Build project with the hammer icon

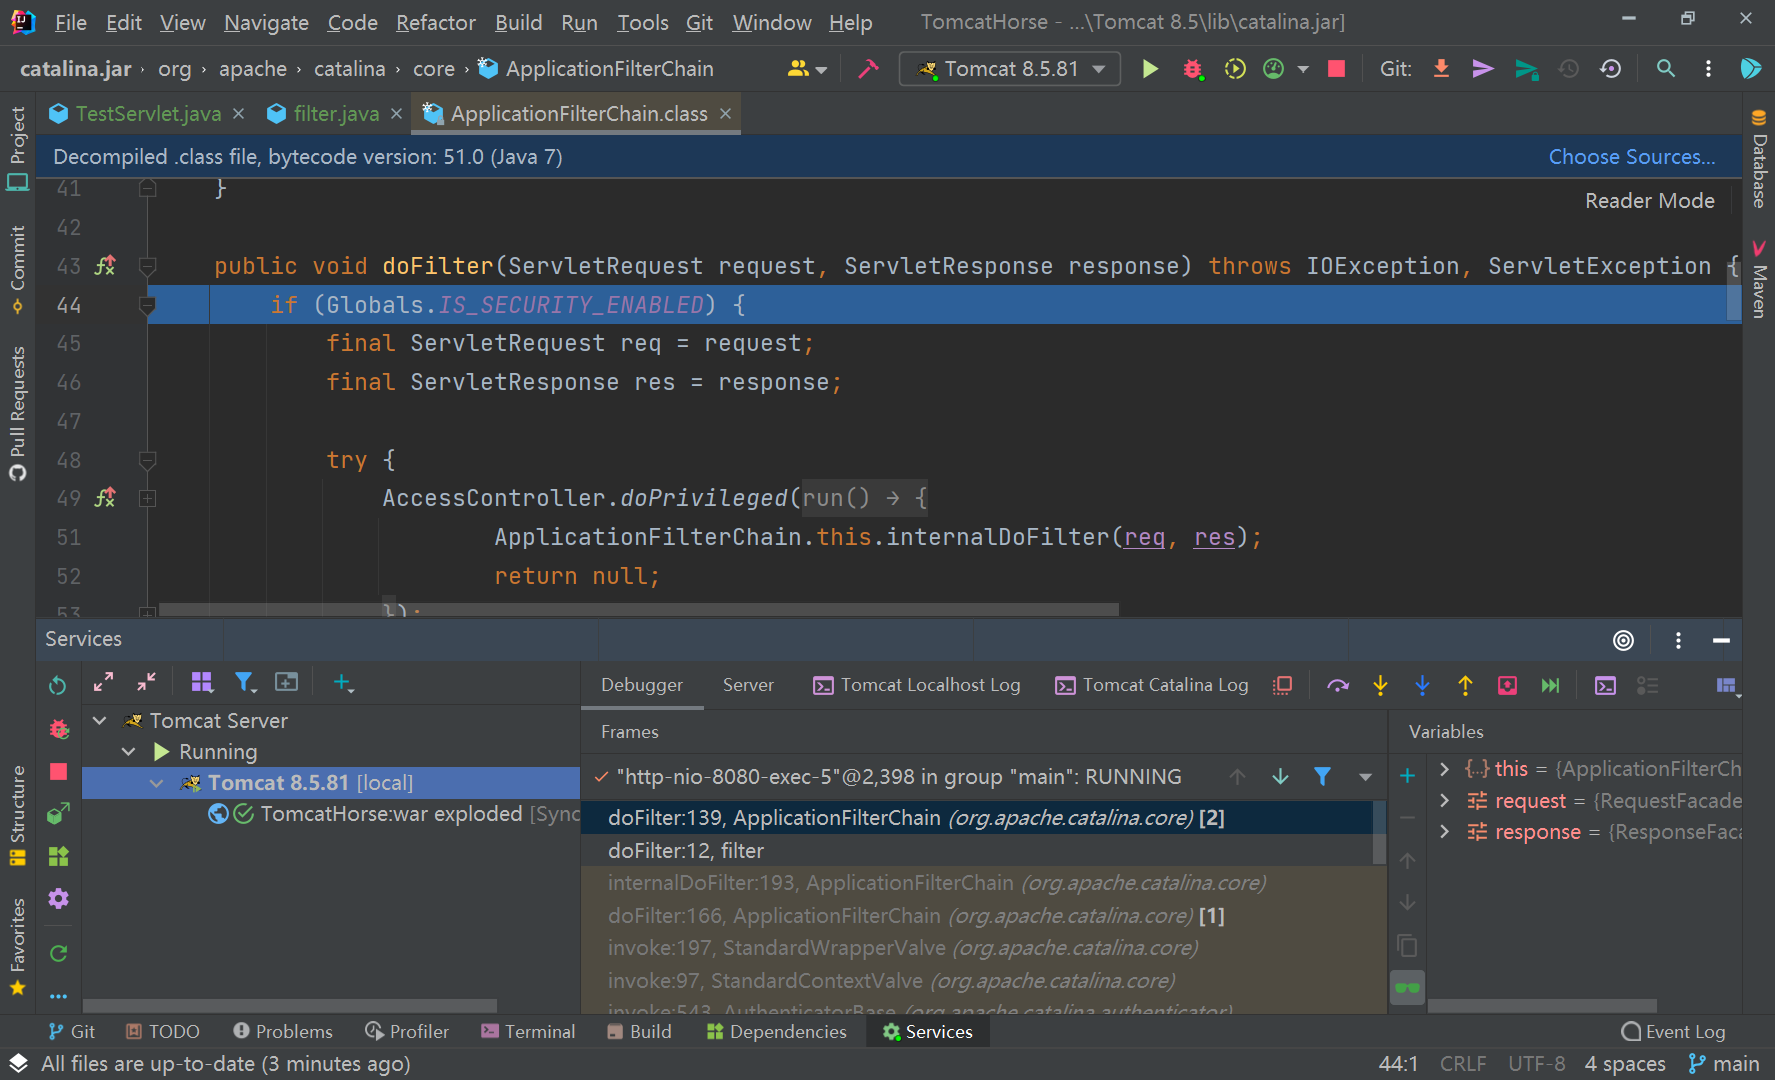(x=868, y=69)
